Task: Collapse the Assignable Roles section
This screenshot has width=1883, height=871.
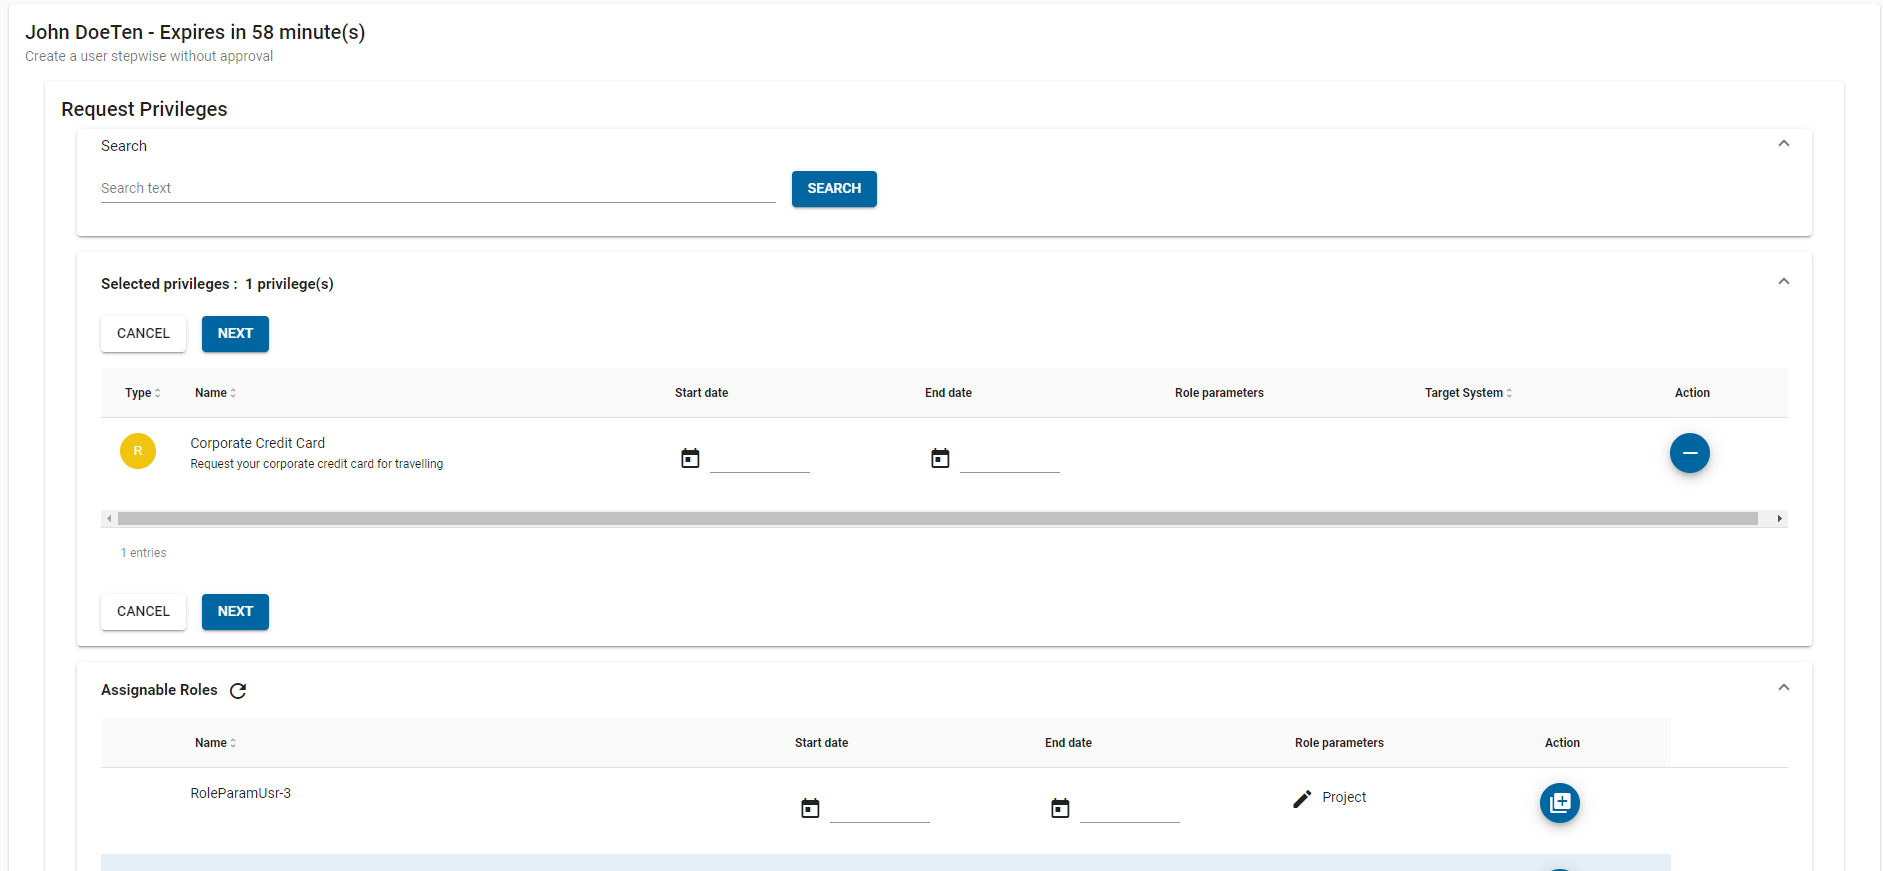Action: (1783, 688)
